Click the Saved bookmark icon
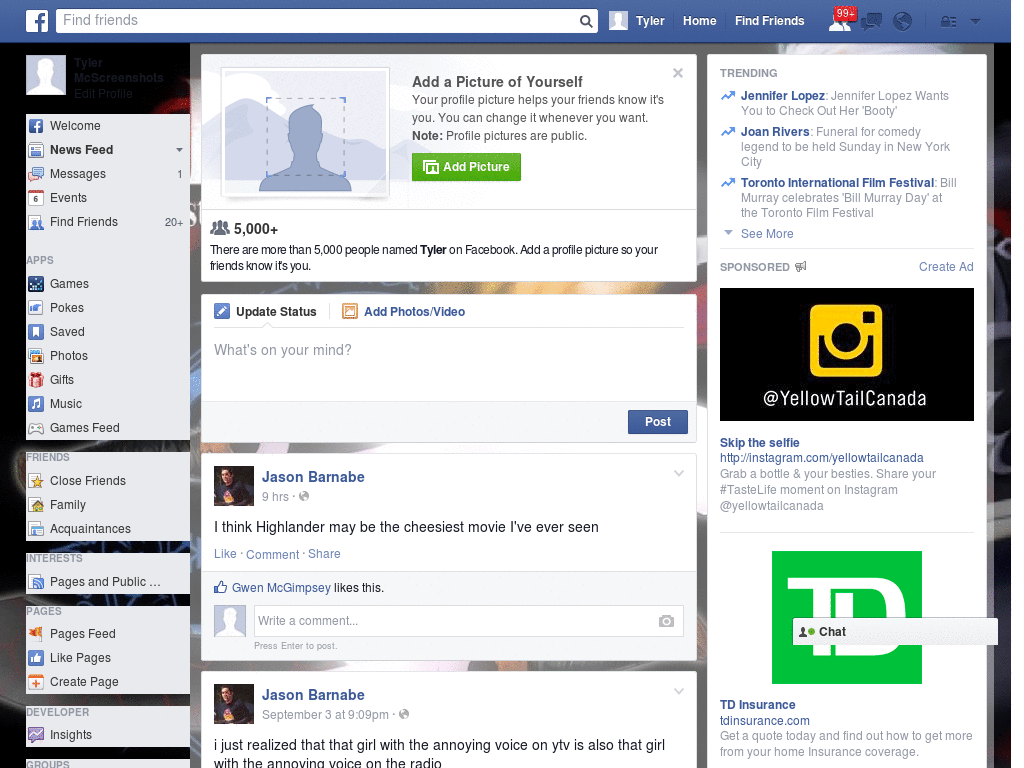Viewport: 1024px width, 768px height. pos(36,332)
